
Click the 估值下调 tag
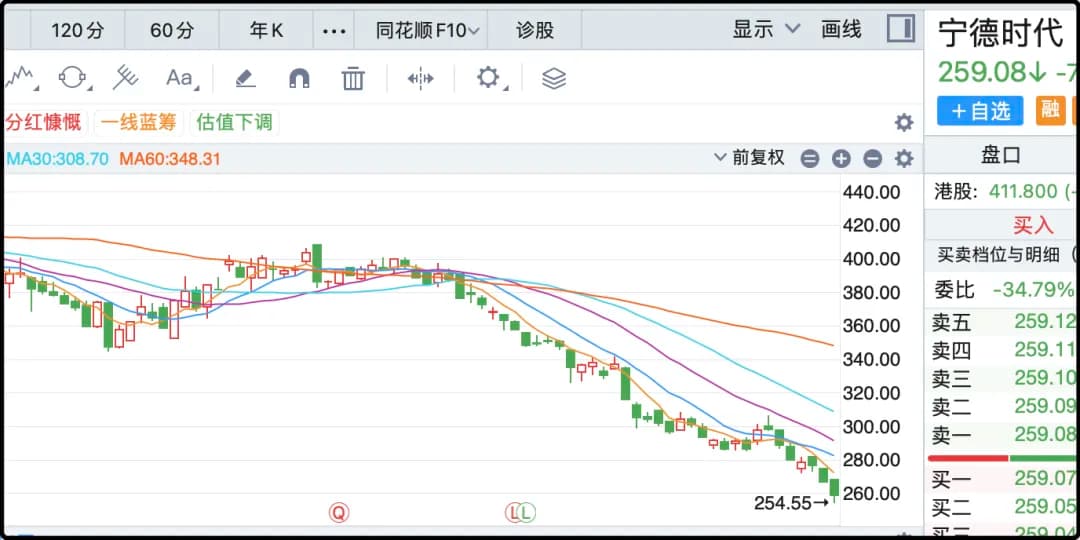click(234, 123)
